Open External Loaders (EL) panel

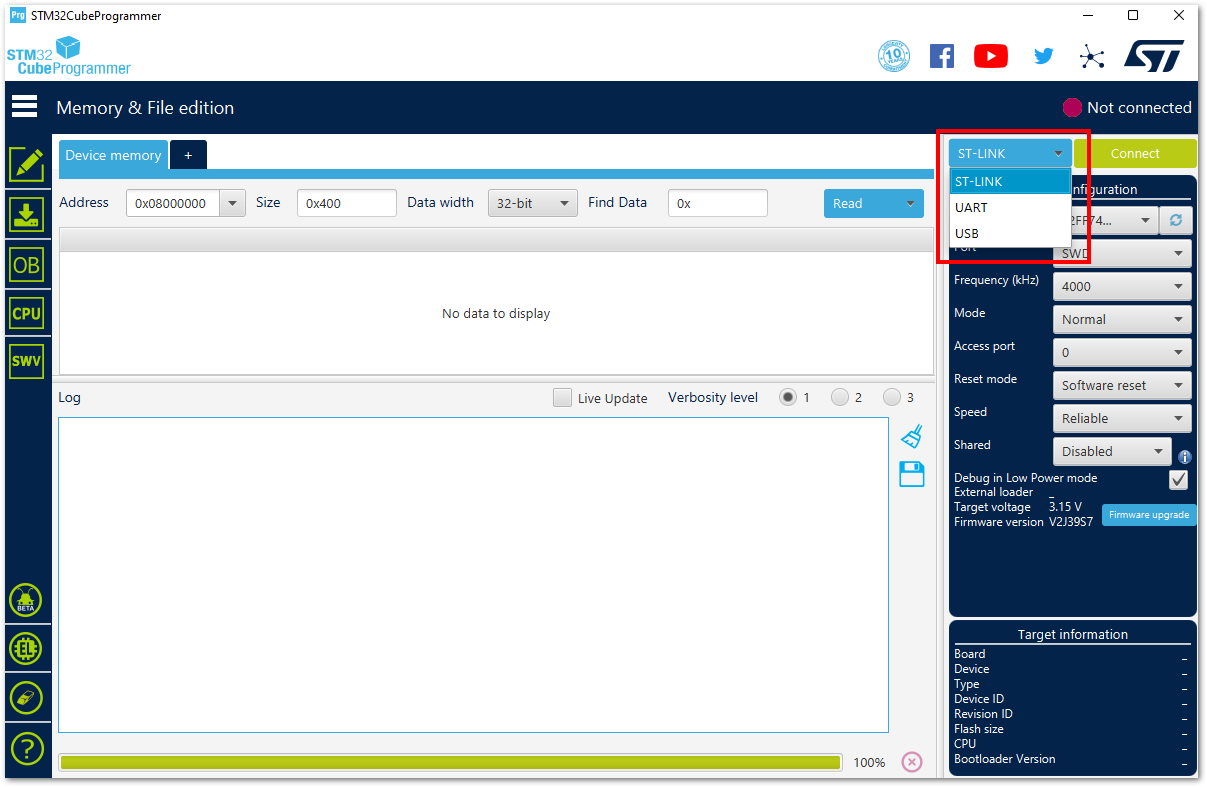(x=26, y=649)
